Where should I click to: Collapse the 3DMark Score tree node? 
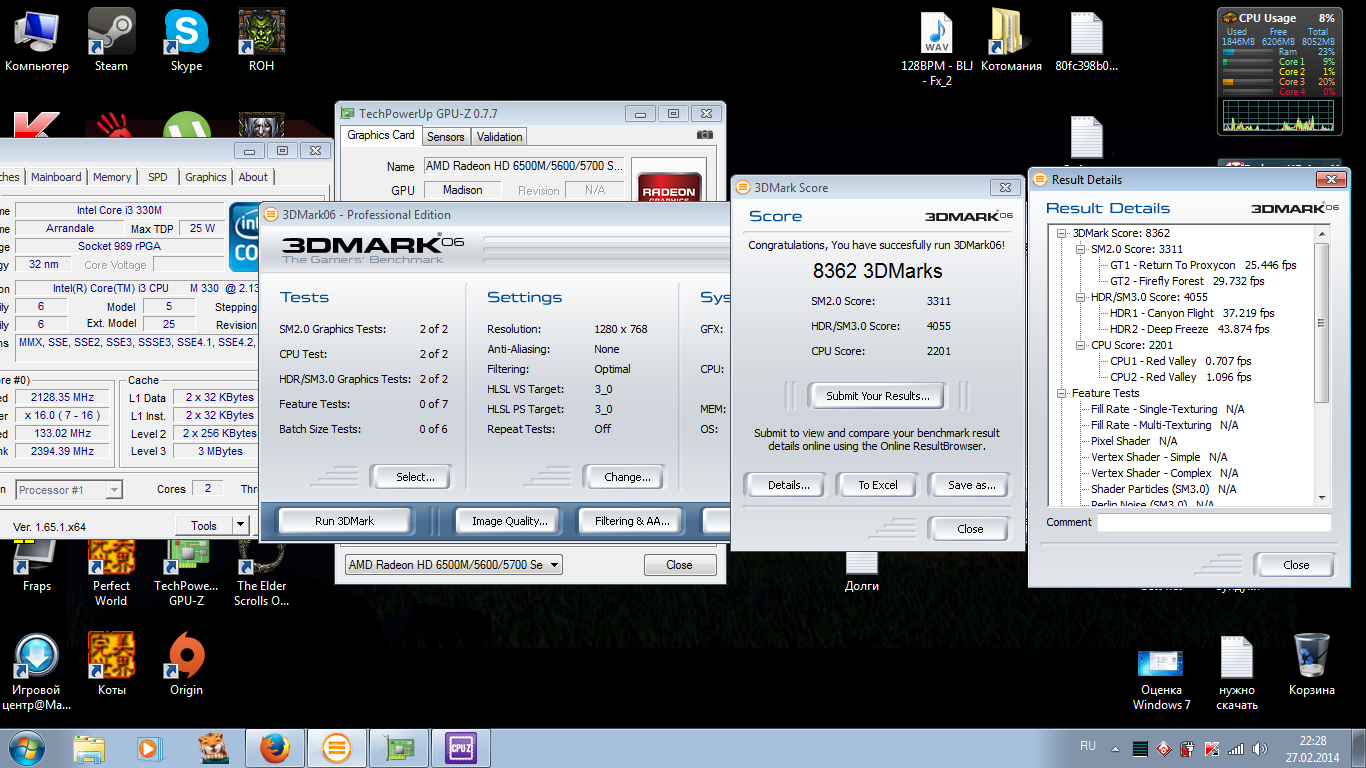click(x=1063, y=233)
